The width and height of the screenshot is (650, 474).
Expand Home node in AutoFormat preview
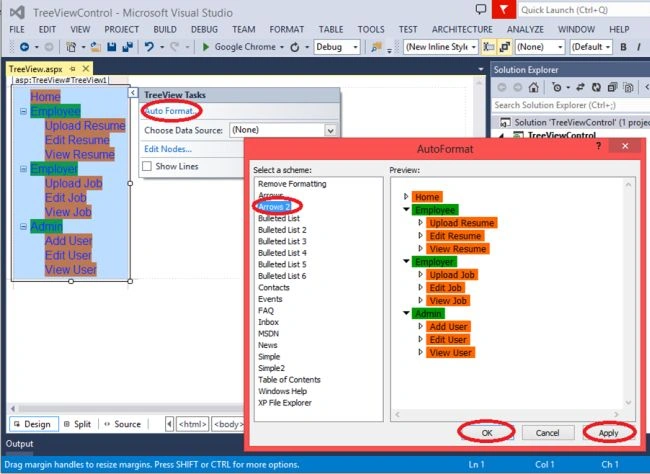406,196
